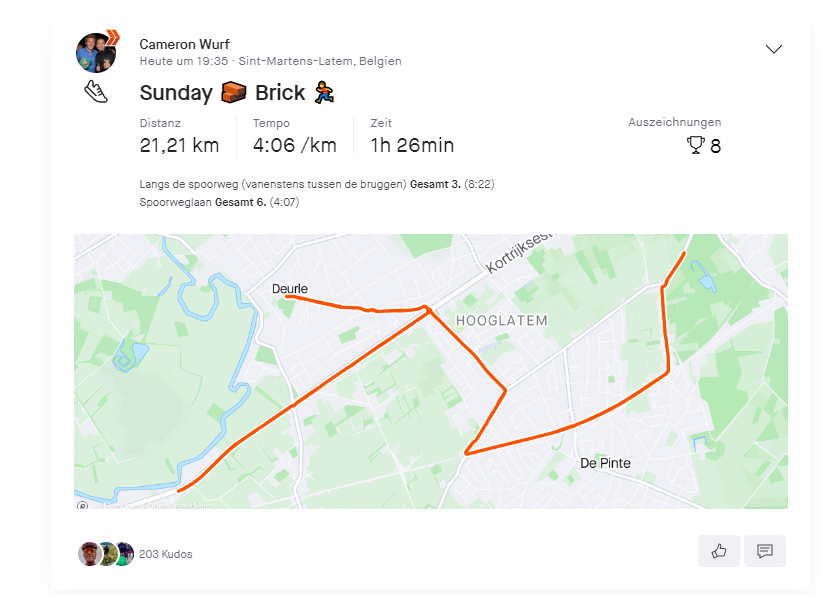Click the third kudos giver avatar

pyautogui.click(x=124, y=554)
